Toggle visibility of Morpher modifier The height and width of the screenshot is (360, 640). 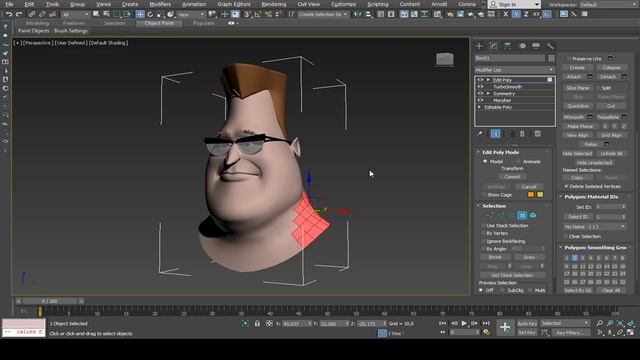(480, 100)
